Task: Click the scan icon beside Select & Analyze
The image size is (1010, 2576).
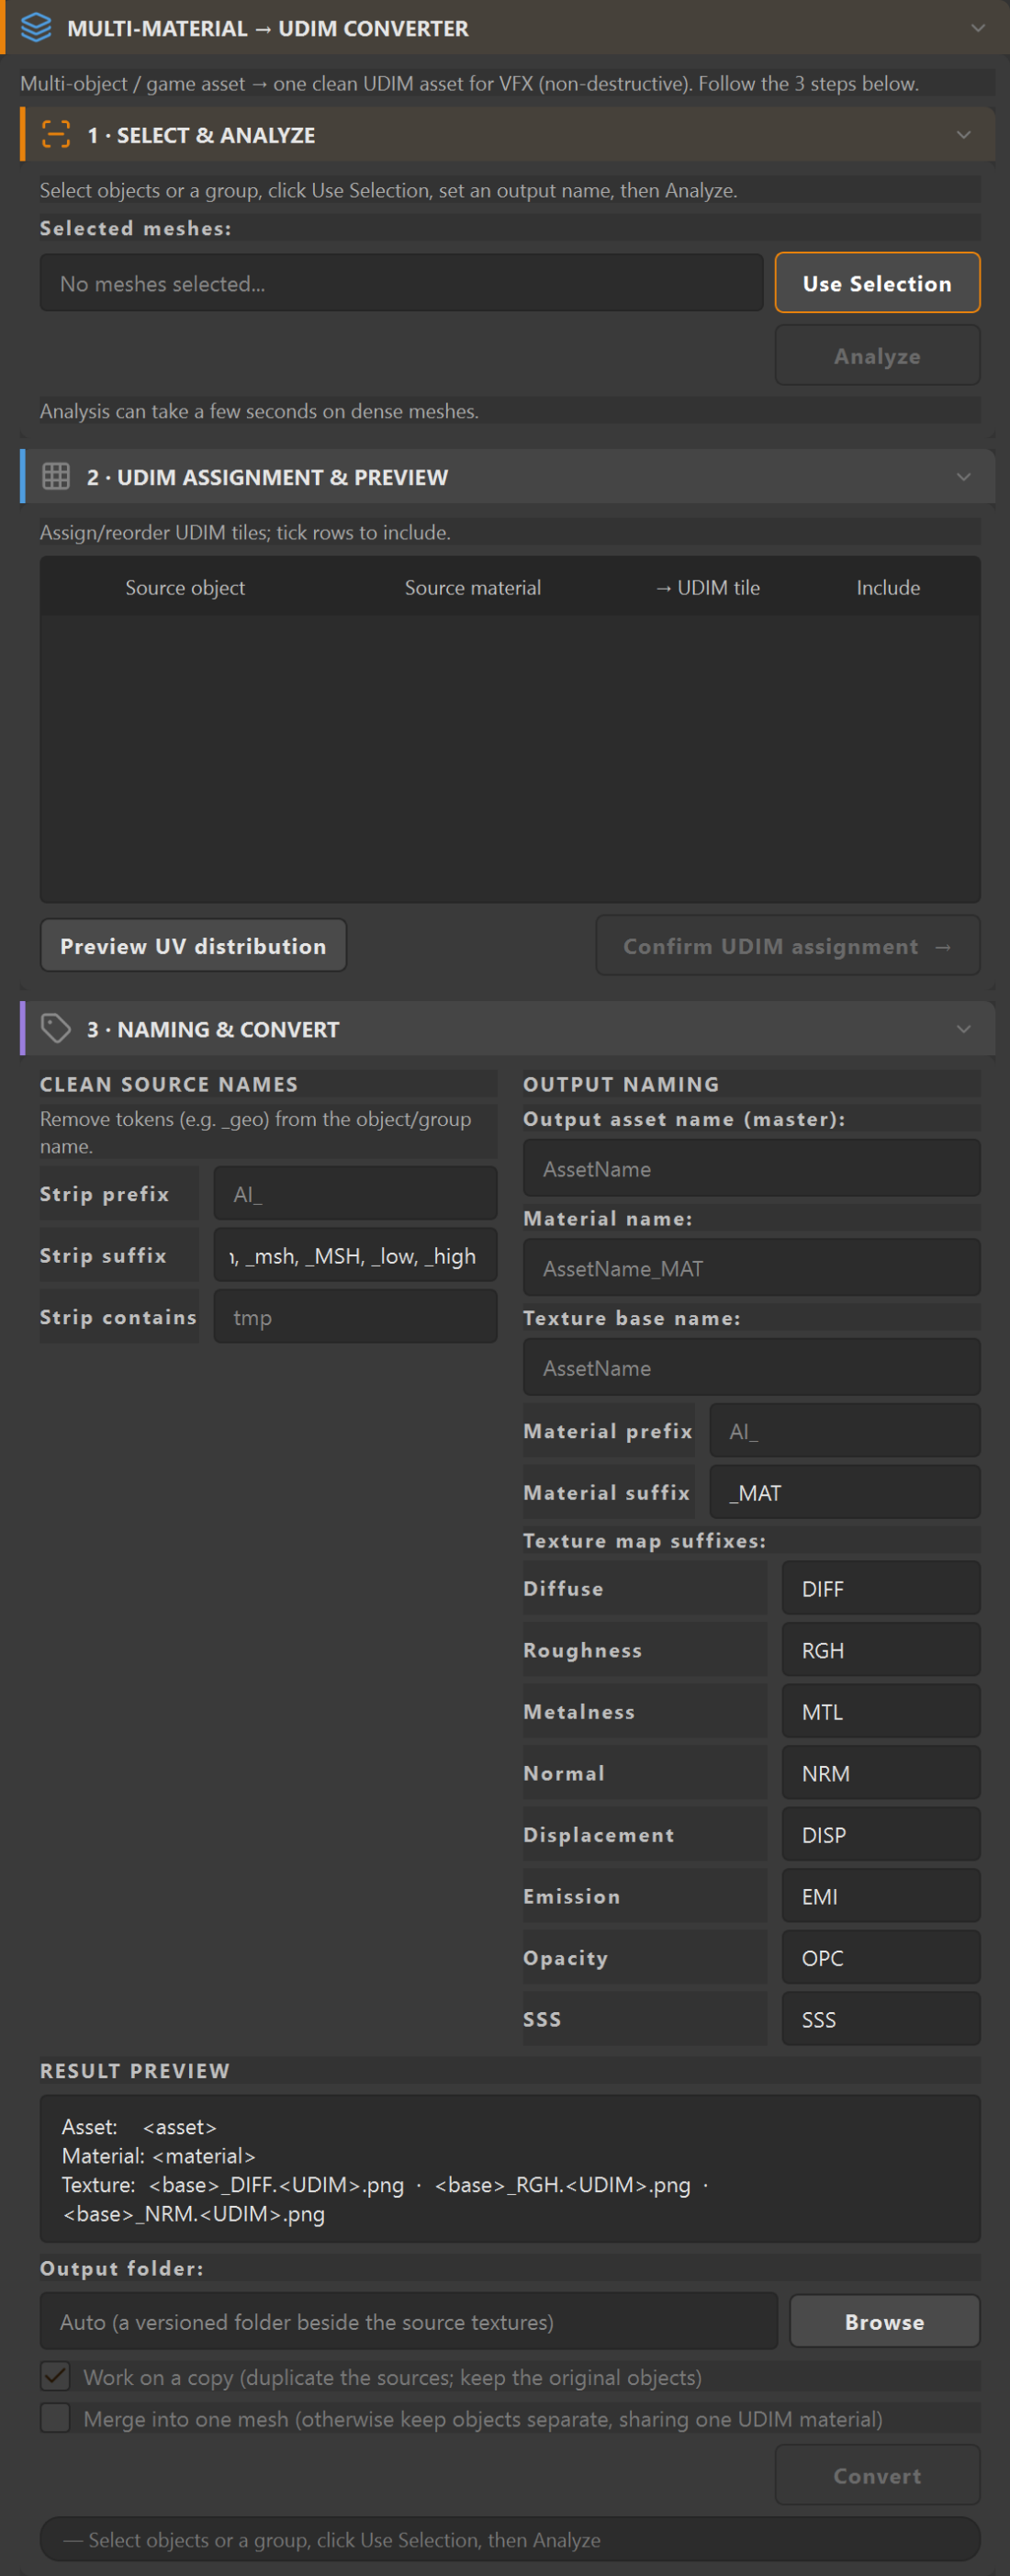Action: 56,134
